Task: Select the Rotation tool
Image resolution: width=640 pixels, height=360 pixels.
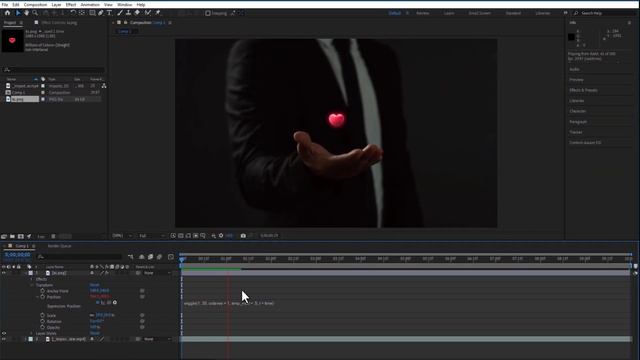Action: tap(73, 13)
